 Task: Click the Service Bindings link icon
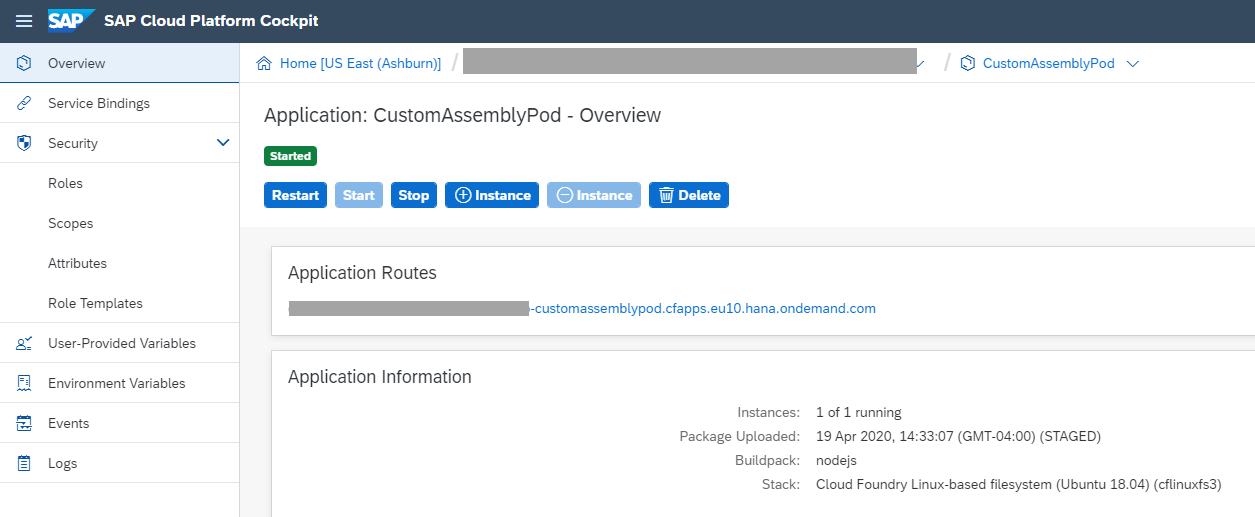click(24, 103)
